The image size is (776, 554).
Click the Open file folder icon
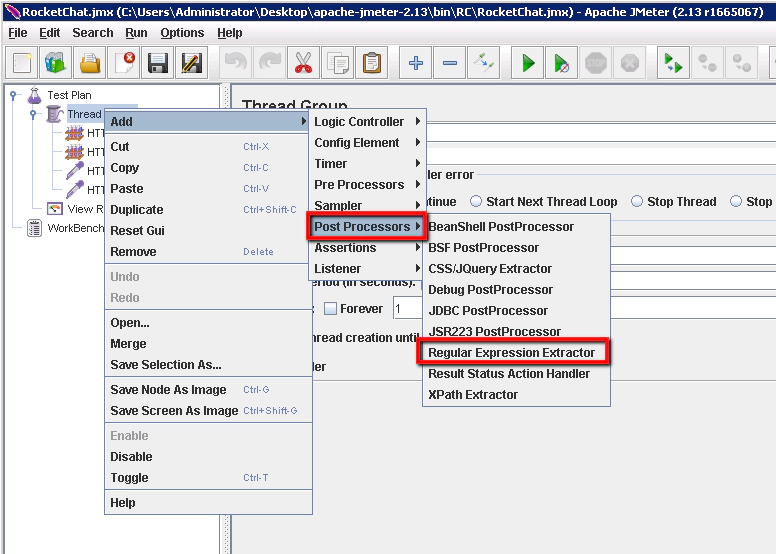click(x=90, y=63)
